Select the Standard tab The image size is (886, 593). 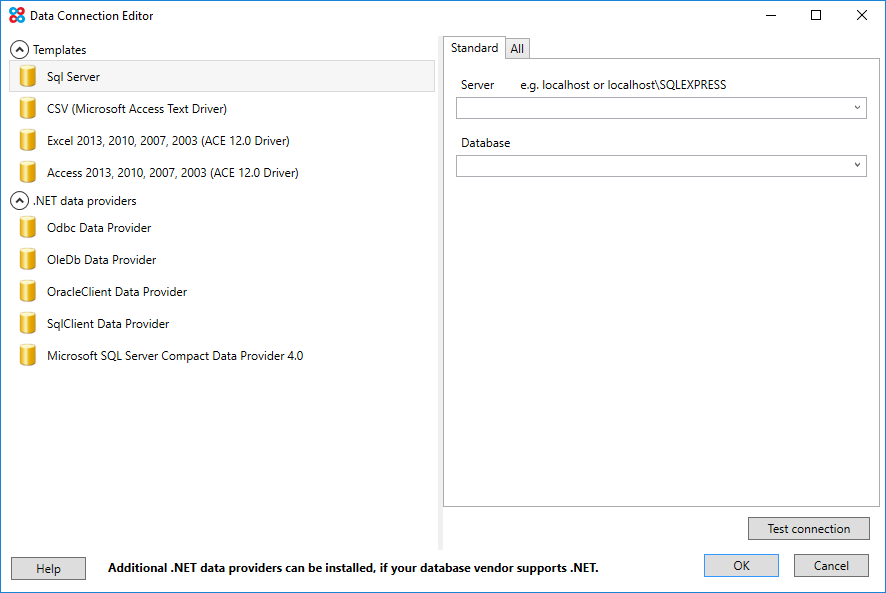tap(474, 47)
